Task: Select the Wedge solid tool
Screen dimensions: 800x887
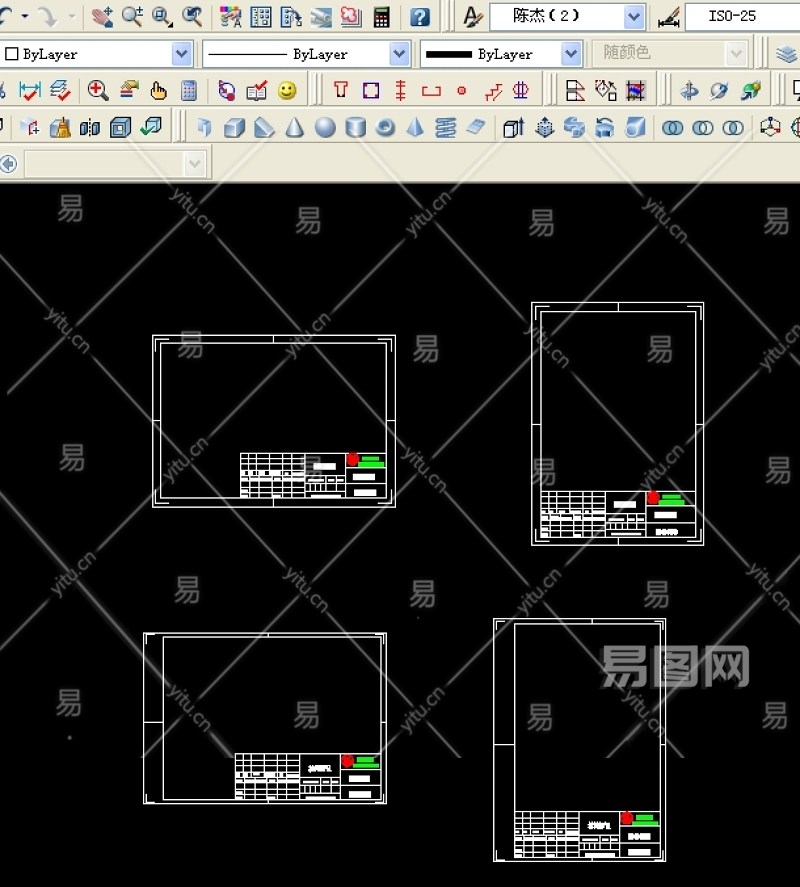Action: (x=264, y=128)
